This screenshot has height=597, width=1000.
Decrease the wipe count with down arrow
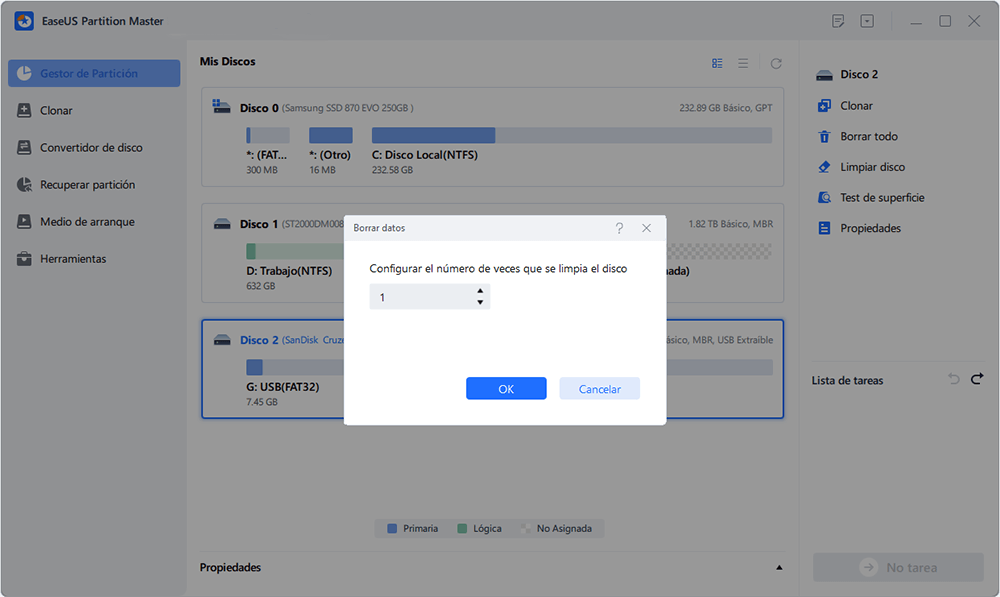pos(480,302)
